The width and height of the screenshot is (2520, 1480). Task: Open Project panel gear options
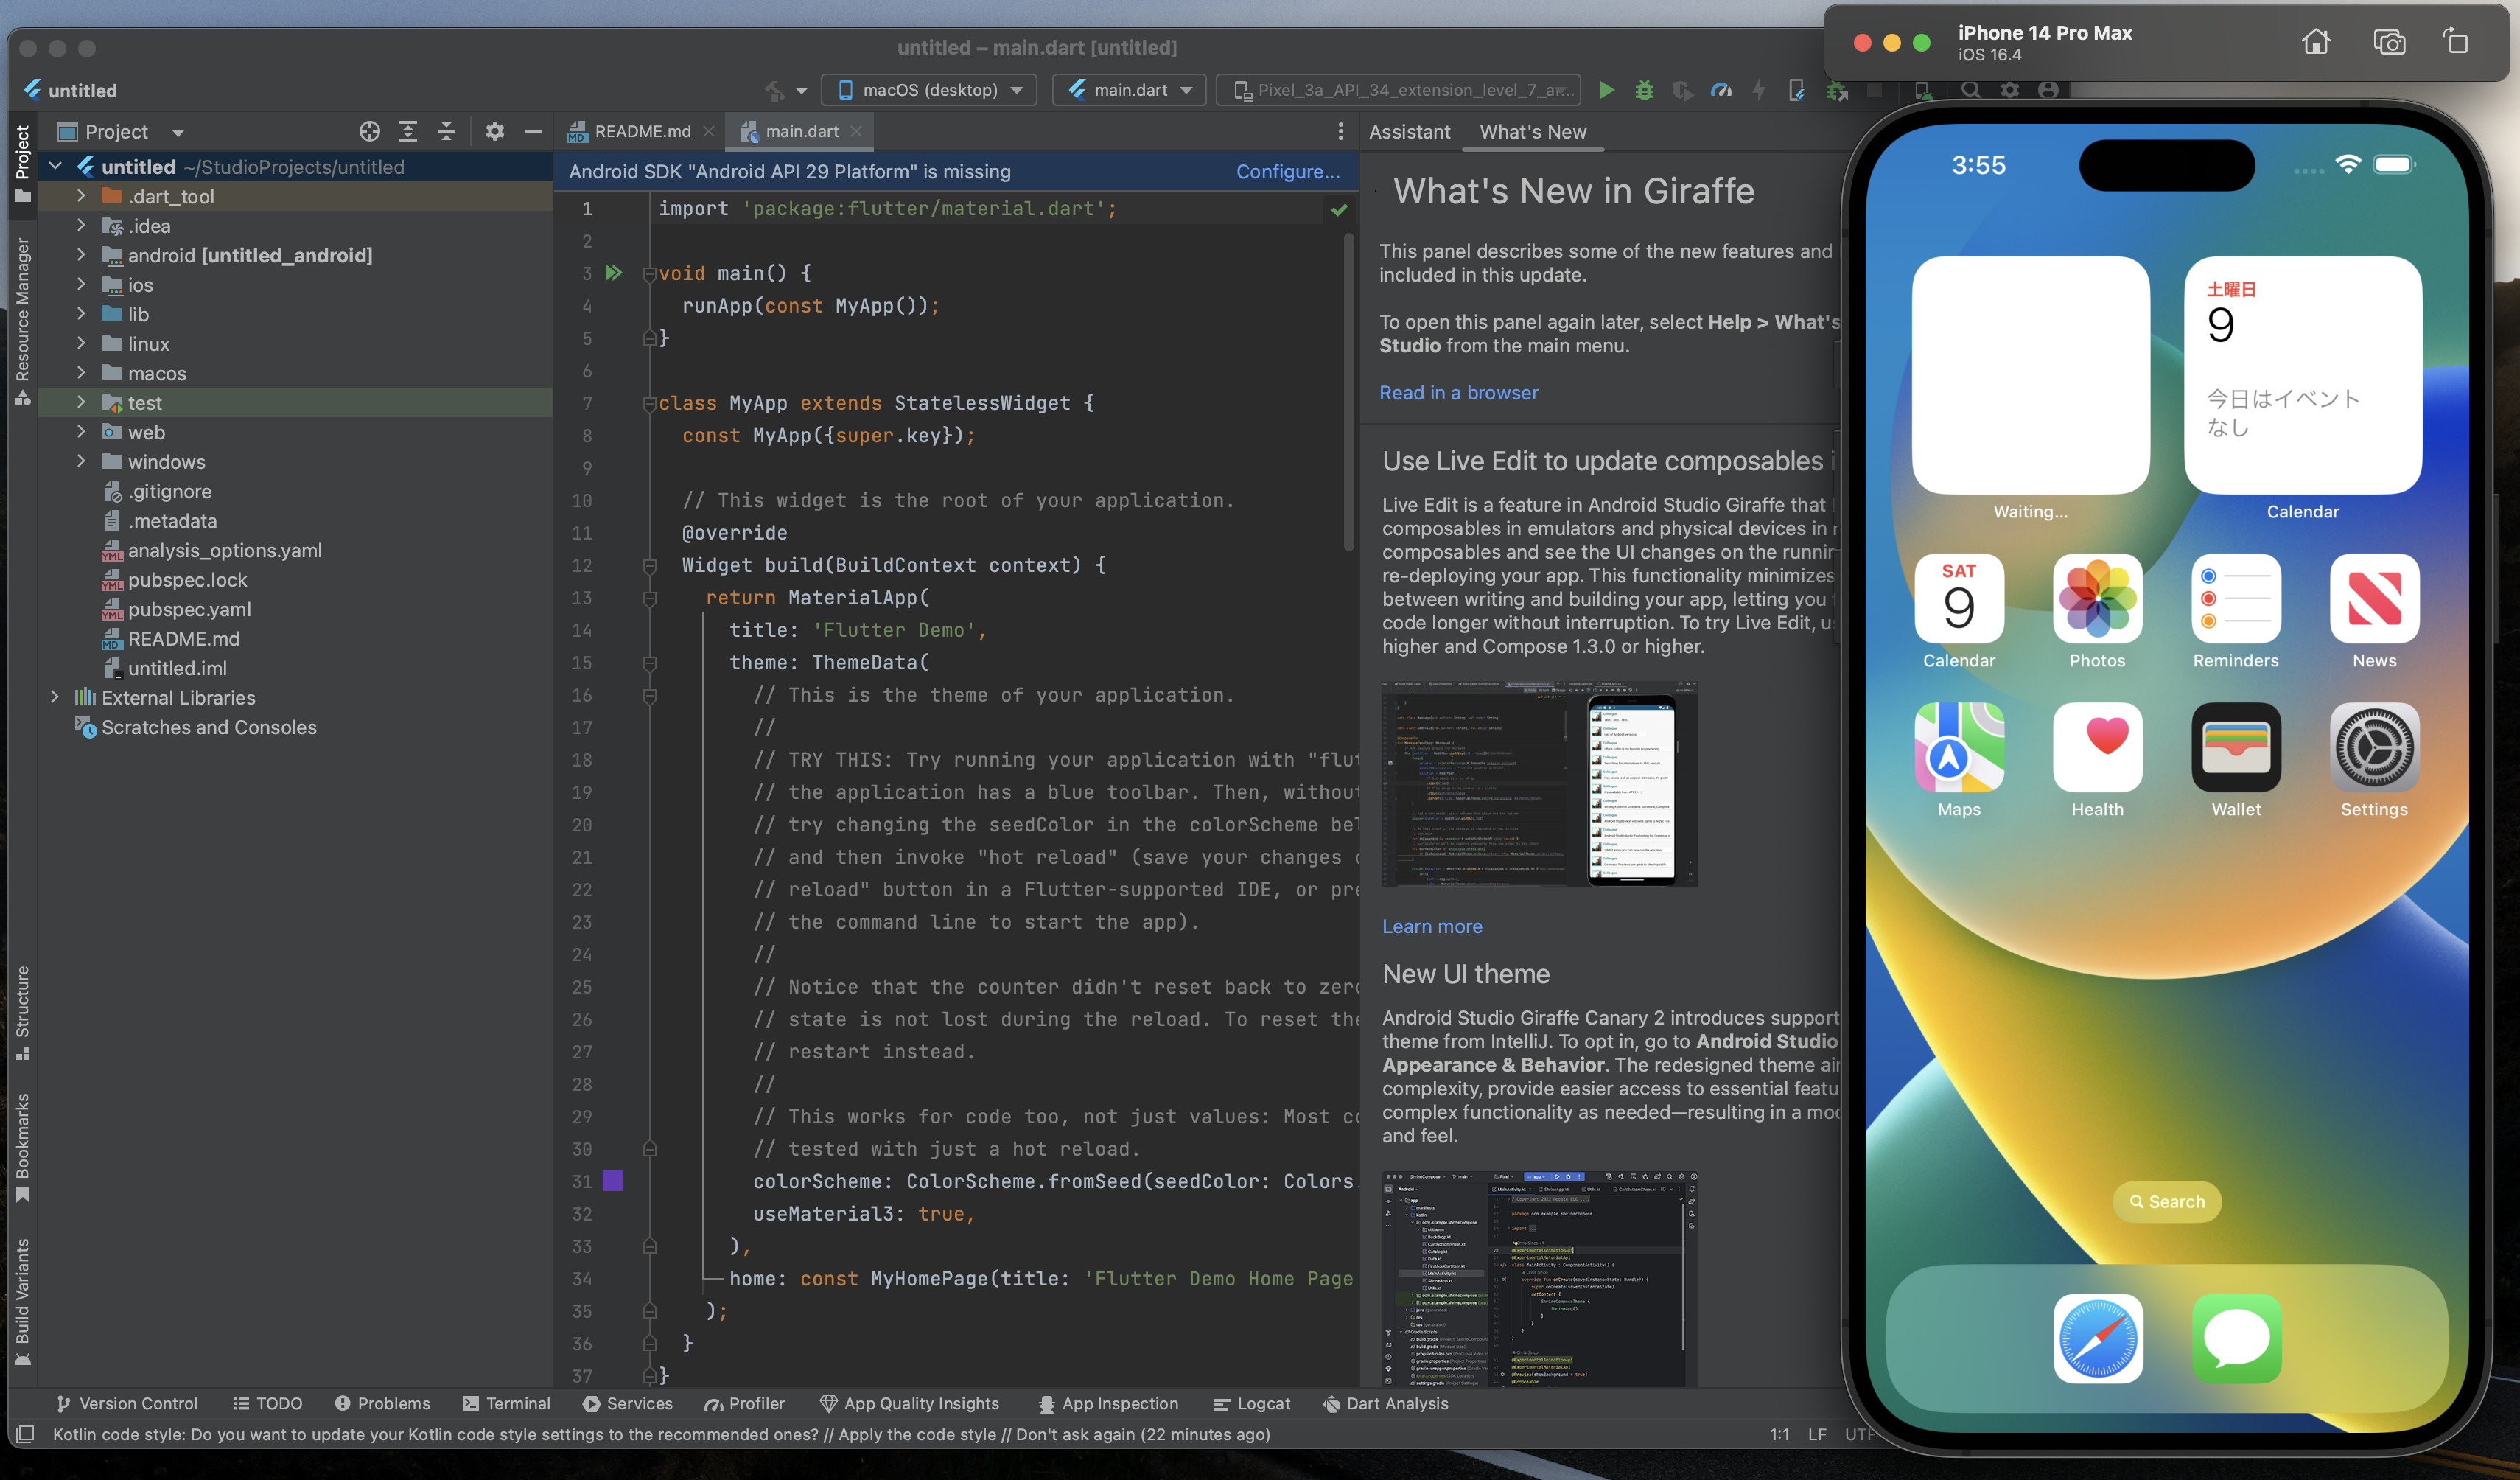point(494,131)
